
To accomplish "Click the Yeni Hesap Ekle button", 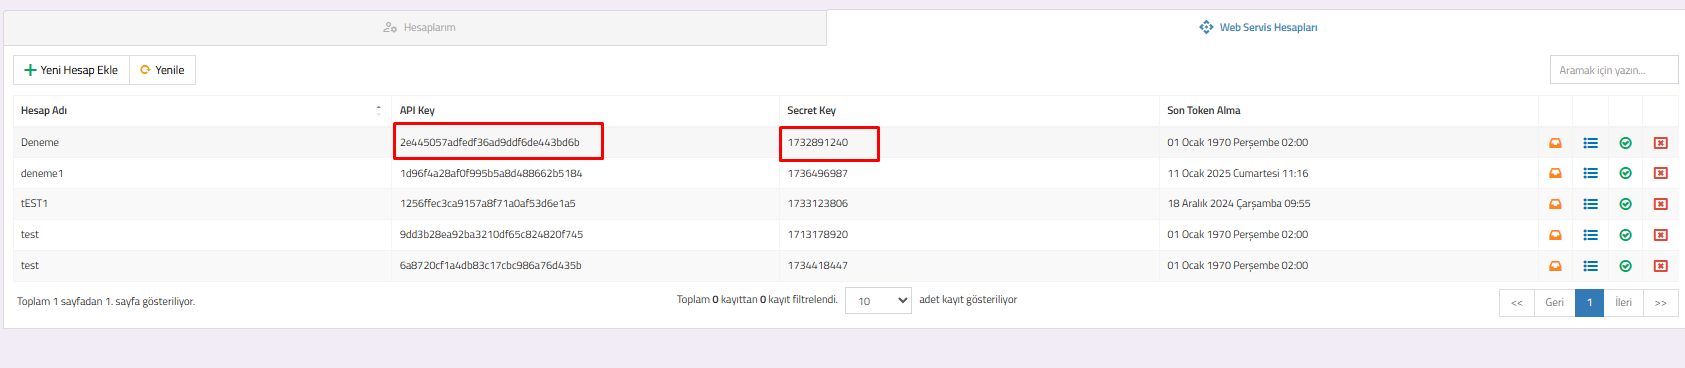I will [71, 70].
